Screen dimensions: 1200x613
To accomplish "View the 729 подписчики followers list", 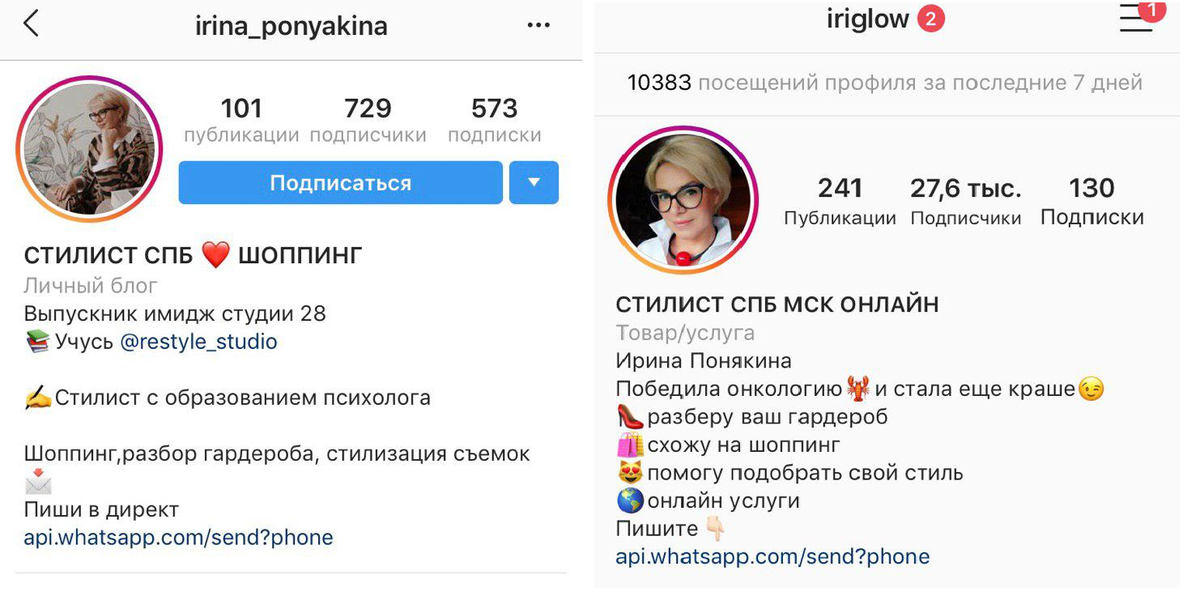I will click(368, 120).
